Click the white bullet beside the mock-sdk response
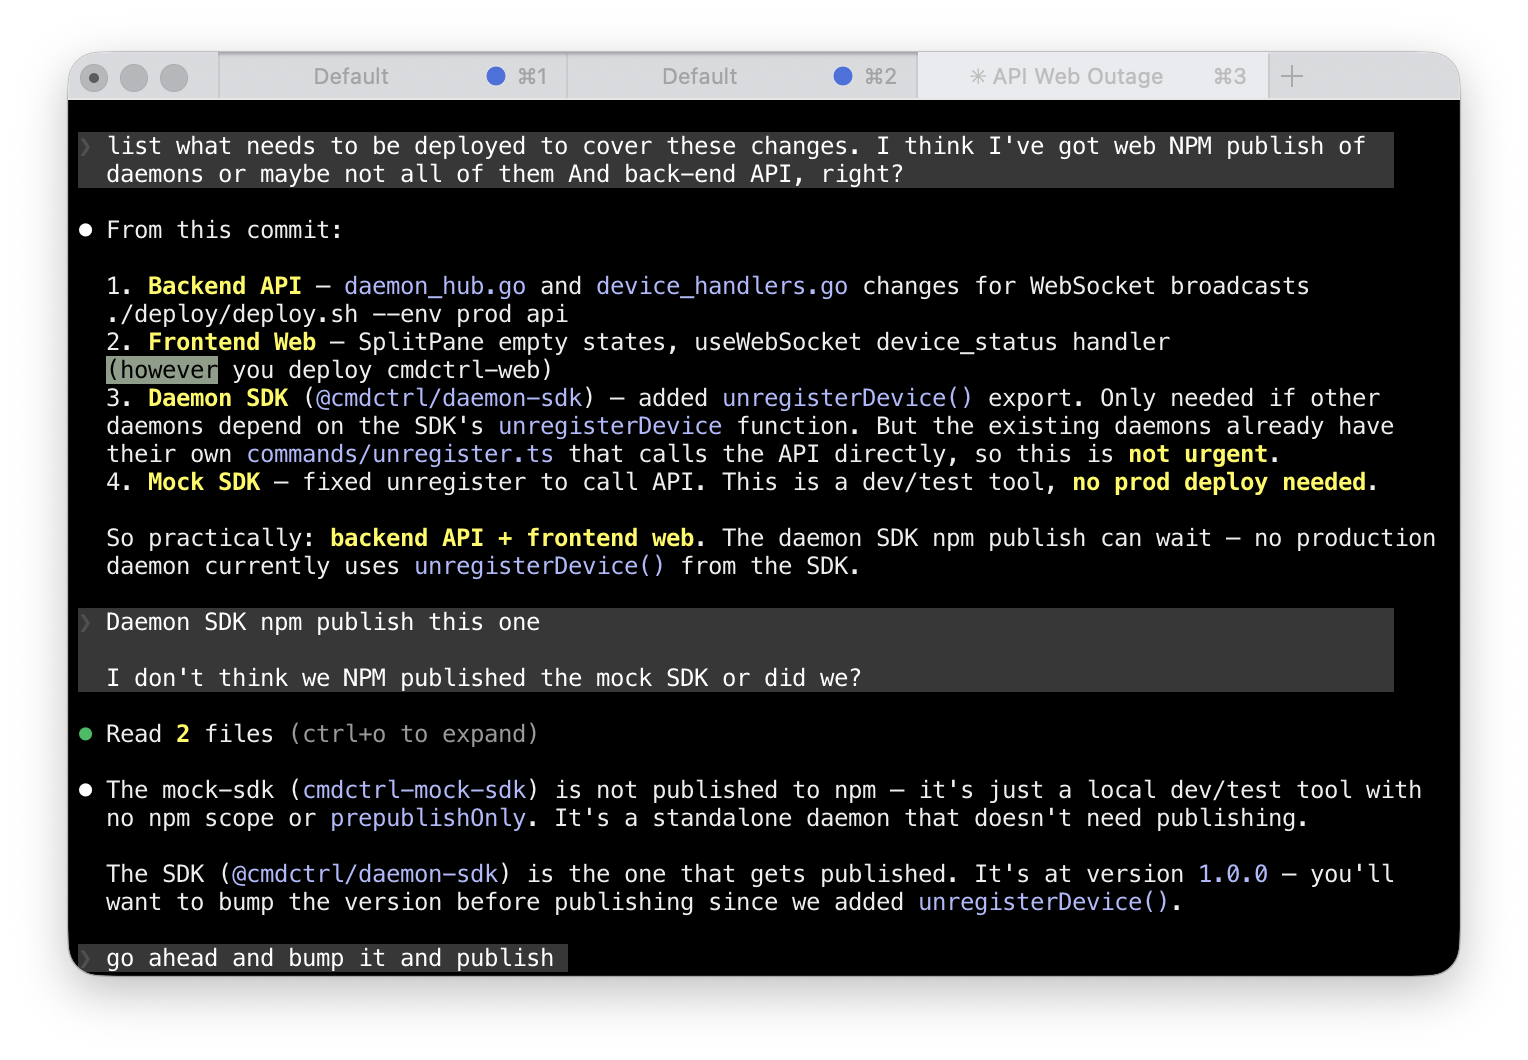Viewport: 1528px width, 1060px height. click(x=86, y=789)
